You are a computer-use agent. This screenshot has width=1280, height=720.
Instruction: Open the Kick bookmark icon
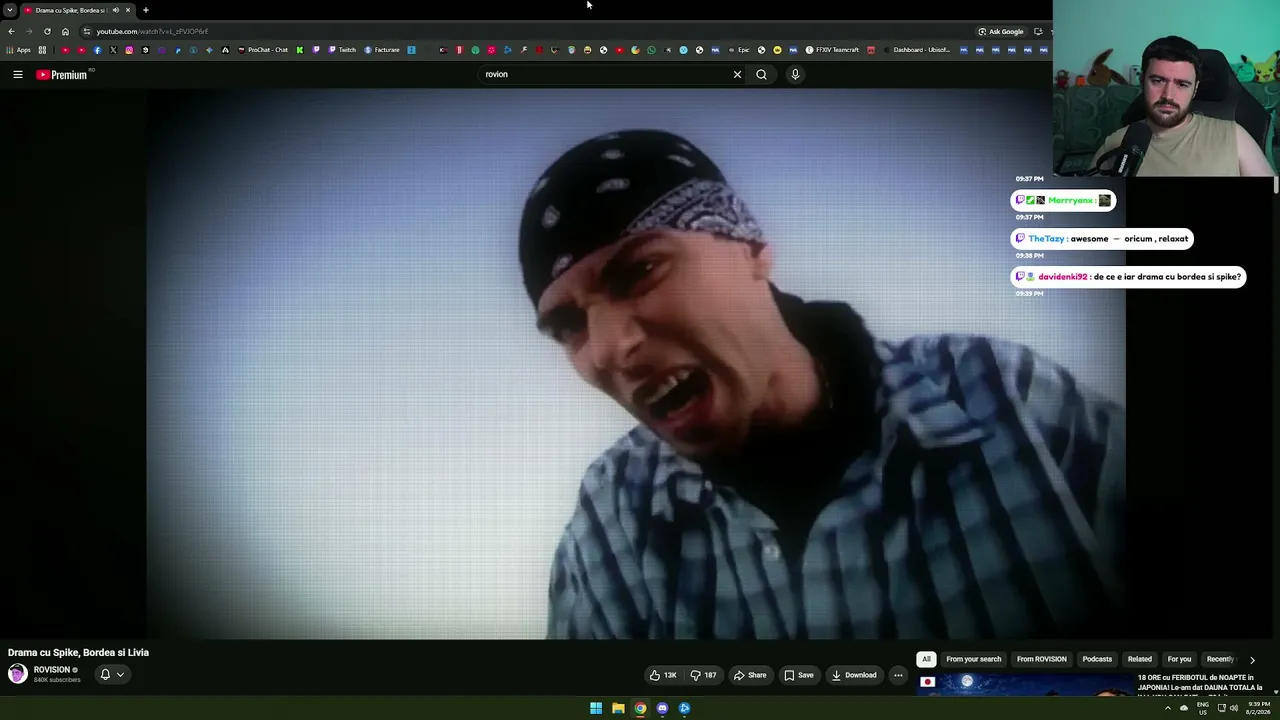pyautogui.click(x=299, y=50)
